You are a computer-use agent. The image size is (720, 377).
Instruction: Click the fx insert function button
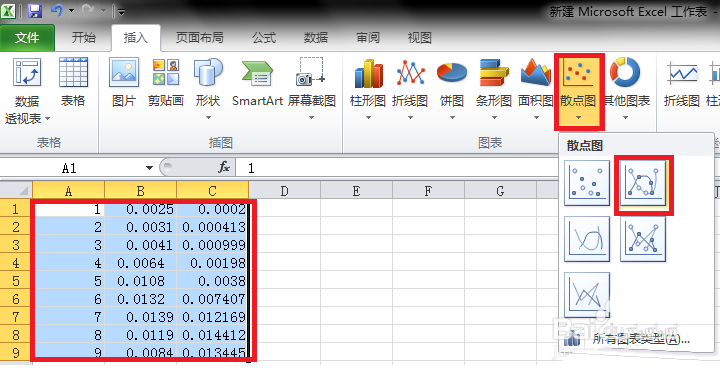224,167
